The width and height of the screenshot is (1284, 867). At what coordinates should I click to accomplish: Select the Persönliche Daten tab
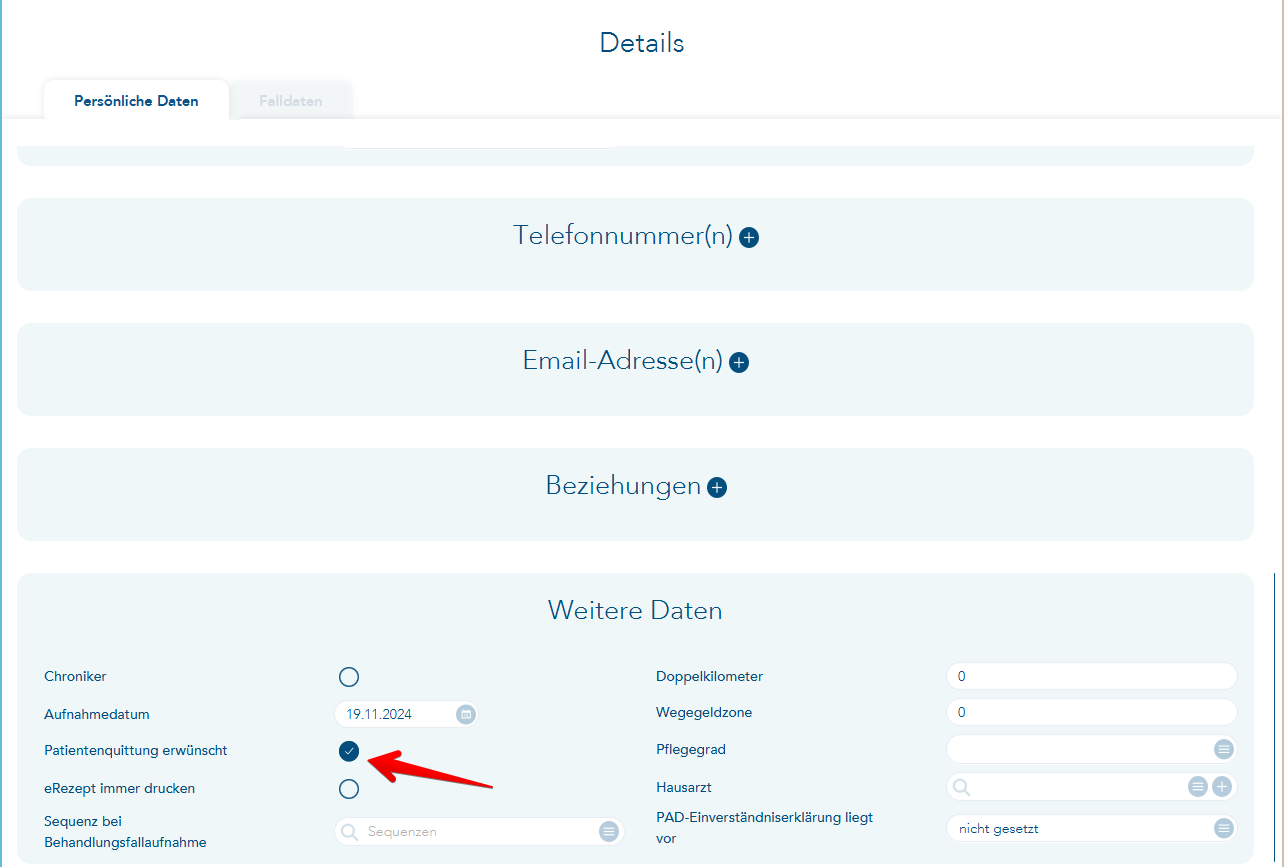tap(136, 100)
